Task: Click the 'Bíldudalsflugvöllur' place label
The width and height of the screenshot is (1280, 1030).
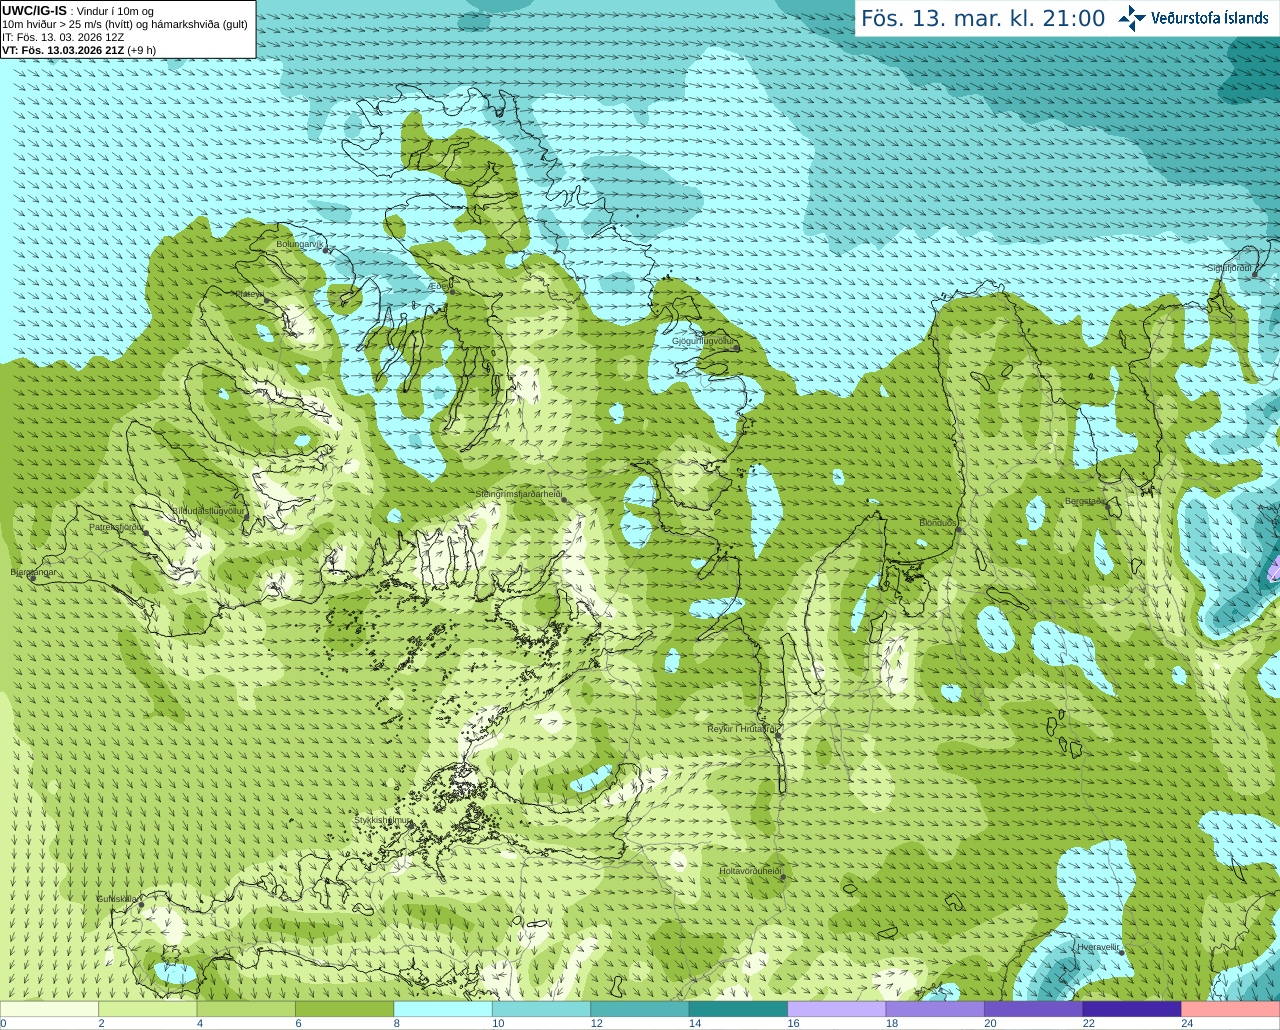Action: (208, 510)
